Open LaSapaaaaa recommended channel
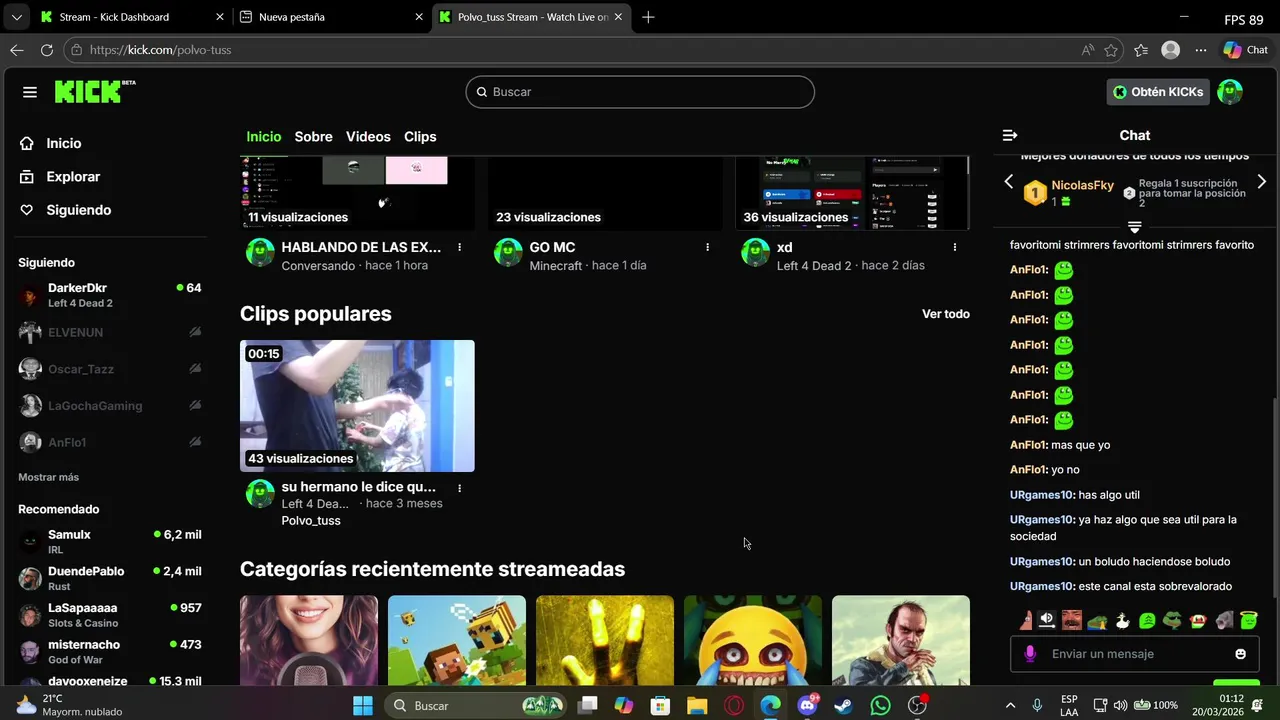1280x720 pixels. pyautogui.click(x=110, y=615)
